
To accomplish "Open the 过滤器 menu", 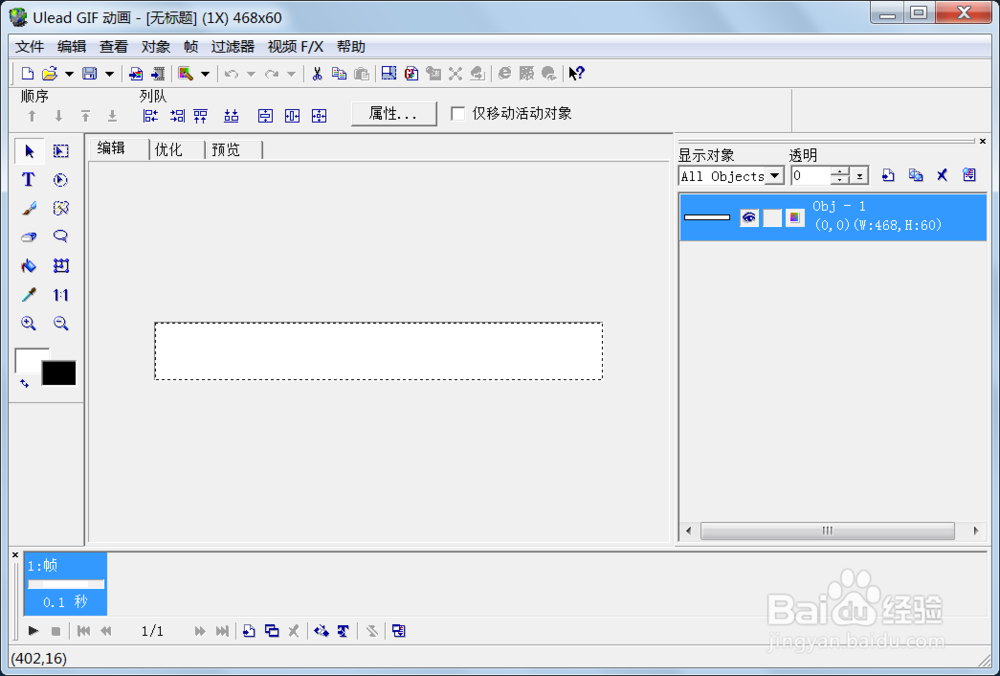I will [233, 47].
